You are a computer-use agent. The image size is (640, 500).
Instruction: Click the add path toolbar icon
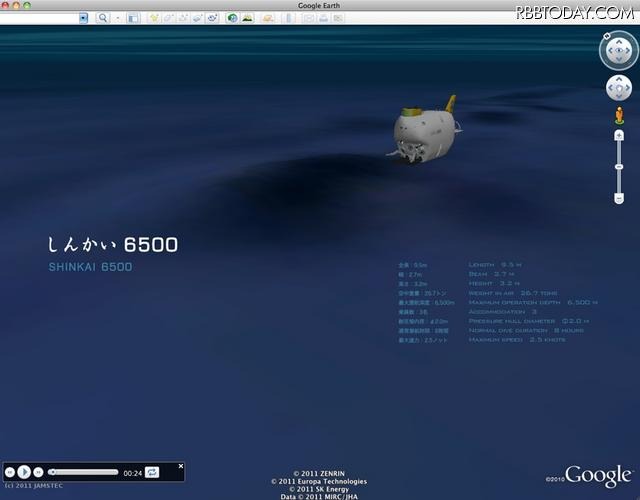183,18
